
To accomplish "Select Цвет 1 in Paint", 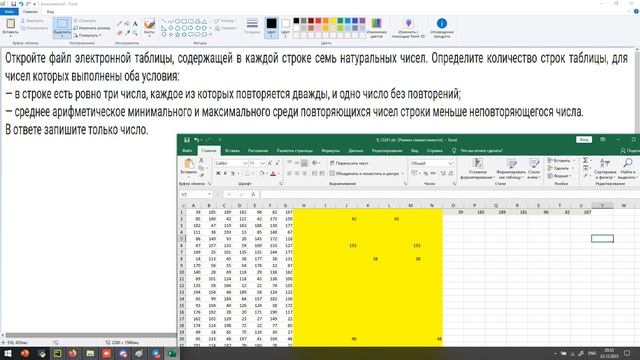I will [271, 27].
